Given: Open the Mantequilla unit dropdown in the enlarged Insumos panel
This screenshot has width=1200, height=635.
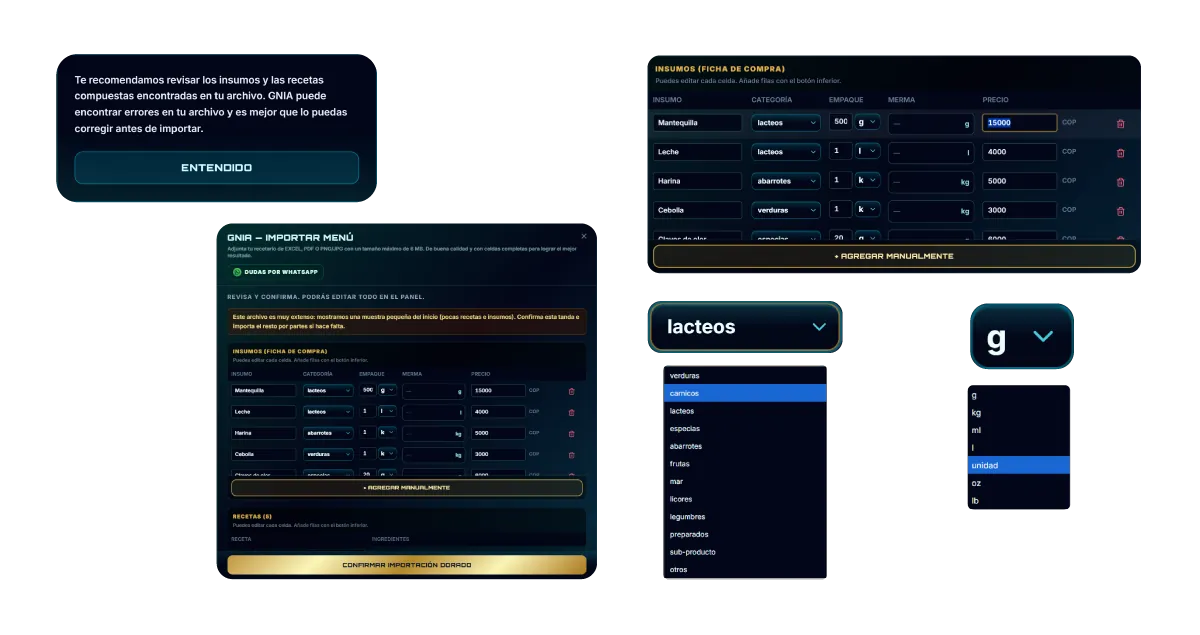Looking at the screenshot, I should point(867,122).
